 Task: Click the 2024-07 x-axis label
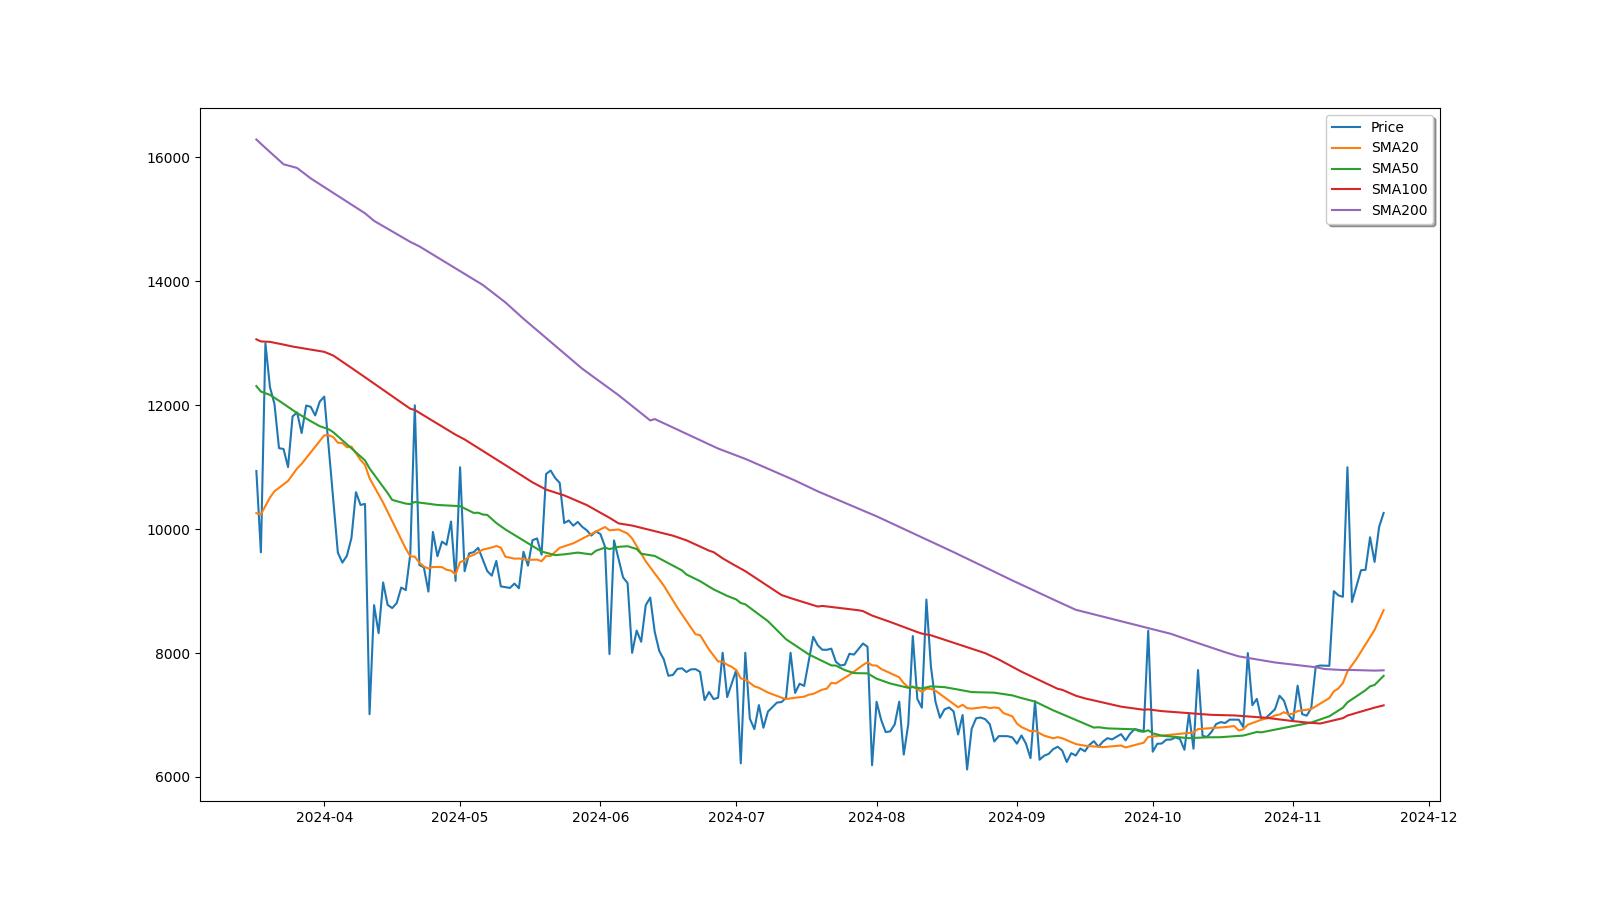click(x=736, y=817)
